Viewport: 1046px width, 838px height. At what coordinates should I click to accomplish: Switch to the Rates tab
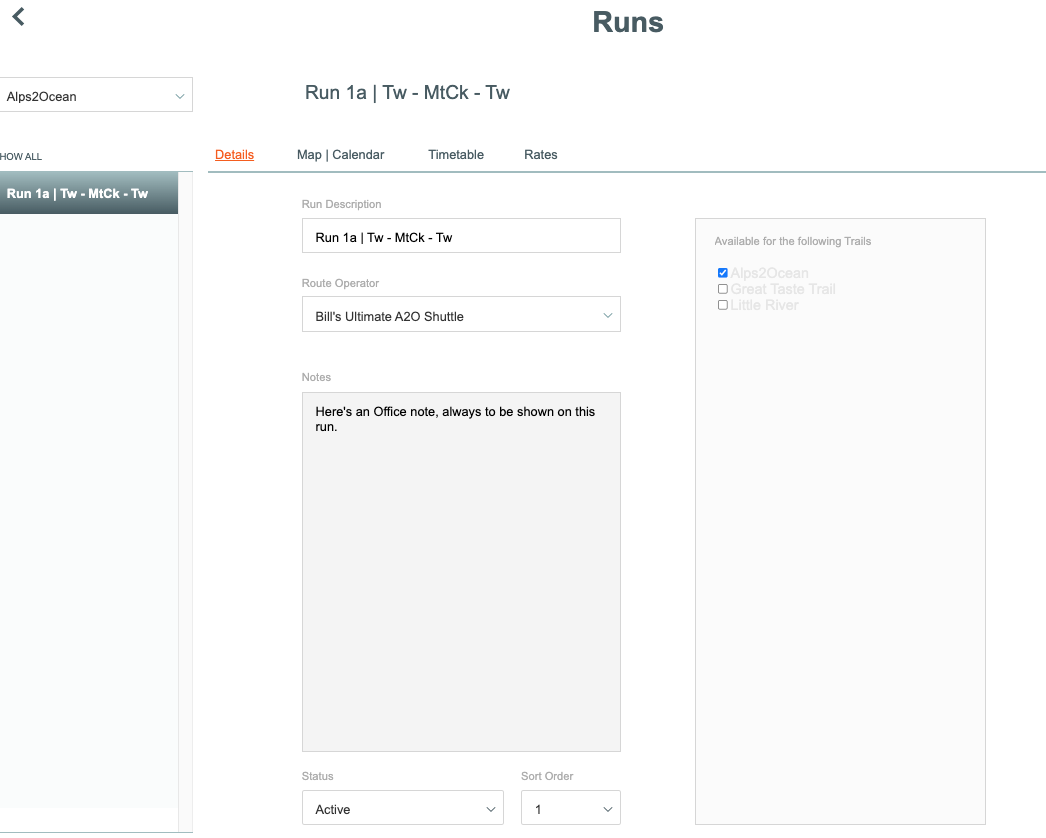click(540, 155)
